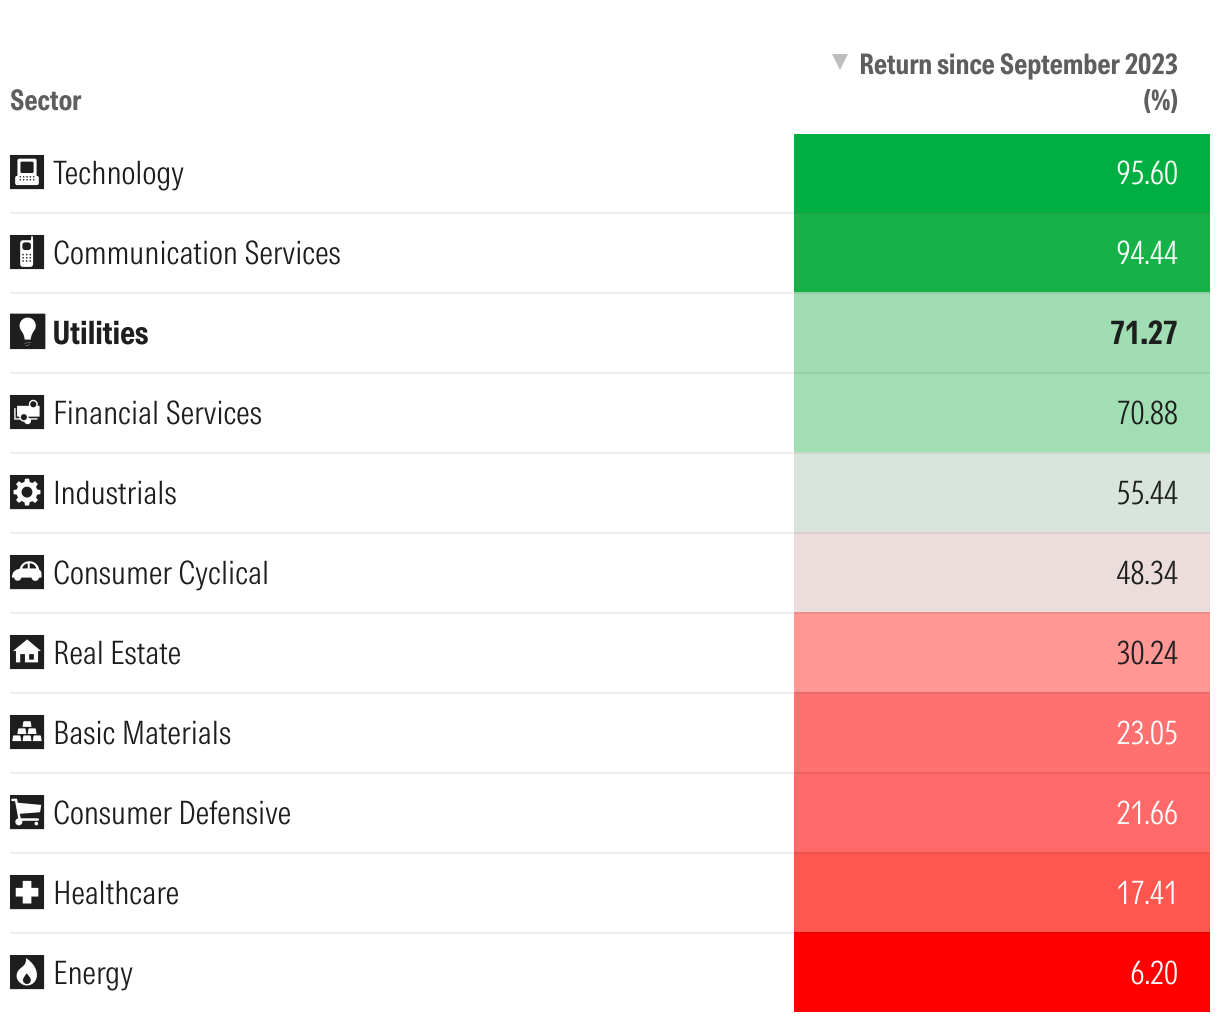The image size is (1220, 1022).
Task: Click the Consumer Cyclical car icon
Action: point(27,573)
